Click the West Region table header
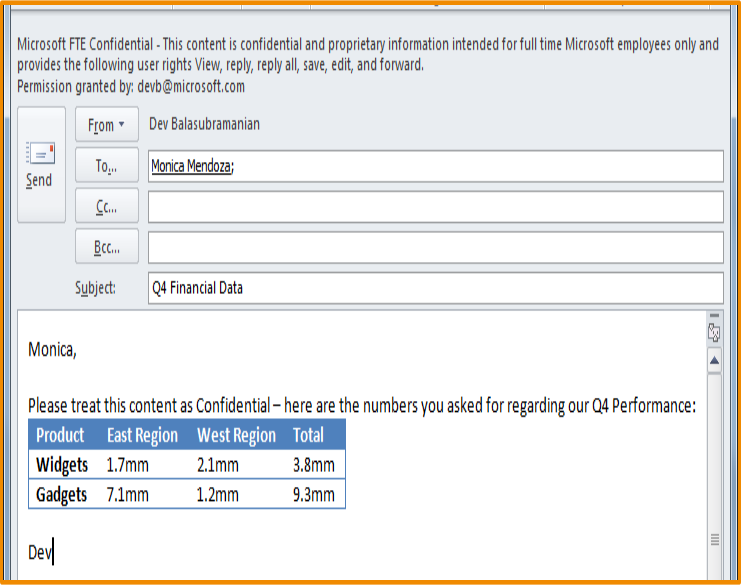The width and height of the screenshot is (741, 585). pos(236,435)
